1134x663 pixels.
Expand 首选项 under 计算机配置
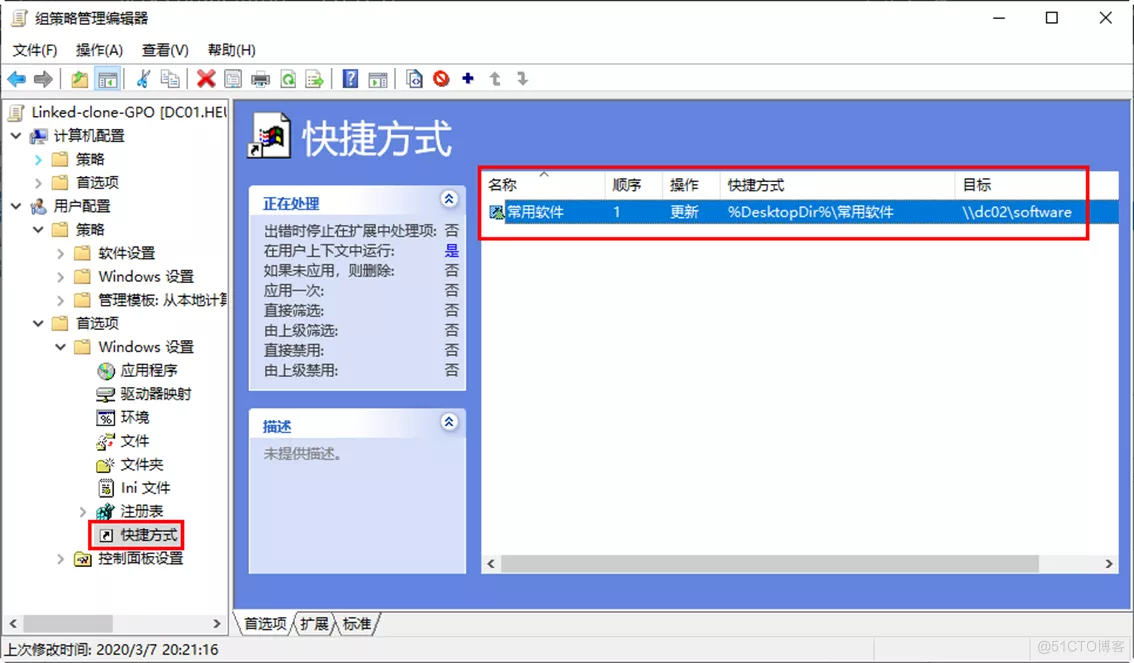pyautogui.click(x=38, y=182)
